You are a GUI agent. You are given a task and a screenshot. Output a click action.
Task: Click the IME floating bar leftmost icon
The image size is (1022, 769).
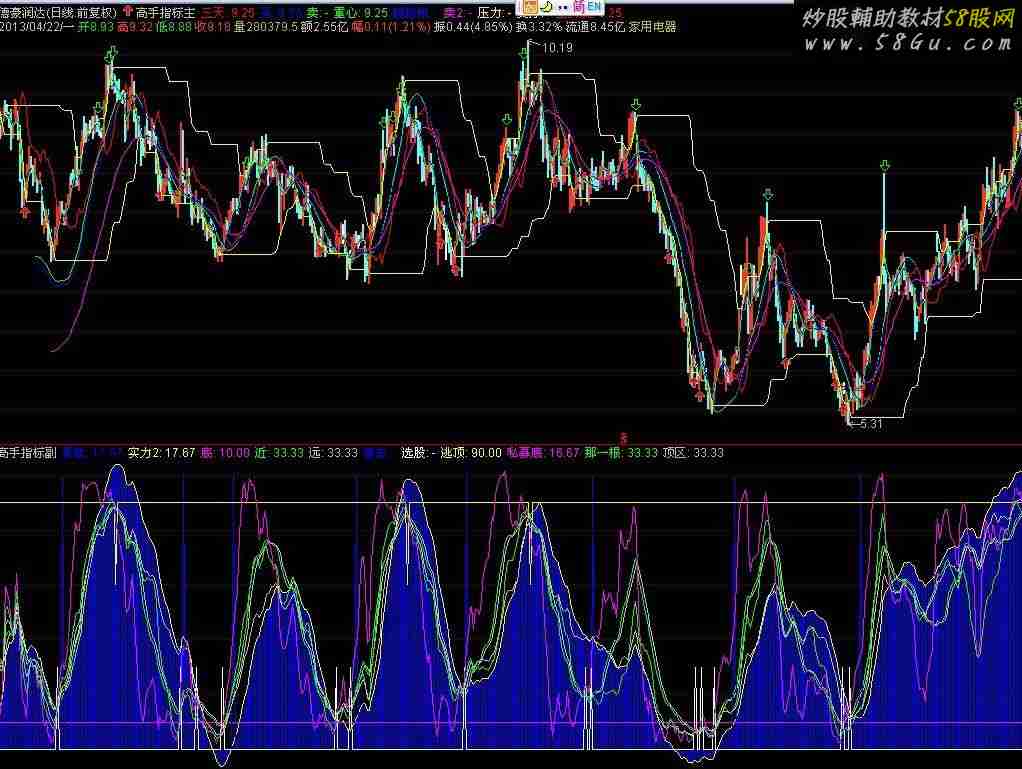point(530,7)
